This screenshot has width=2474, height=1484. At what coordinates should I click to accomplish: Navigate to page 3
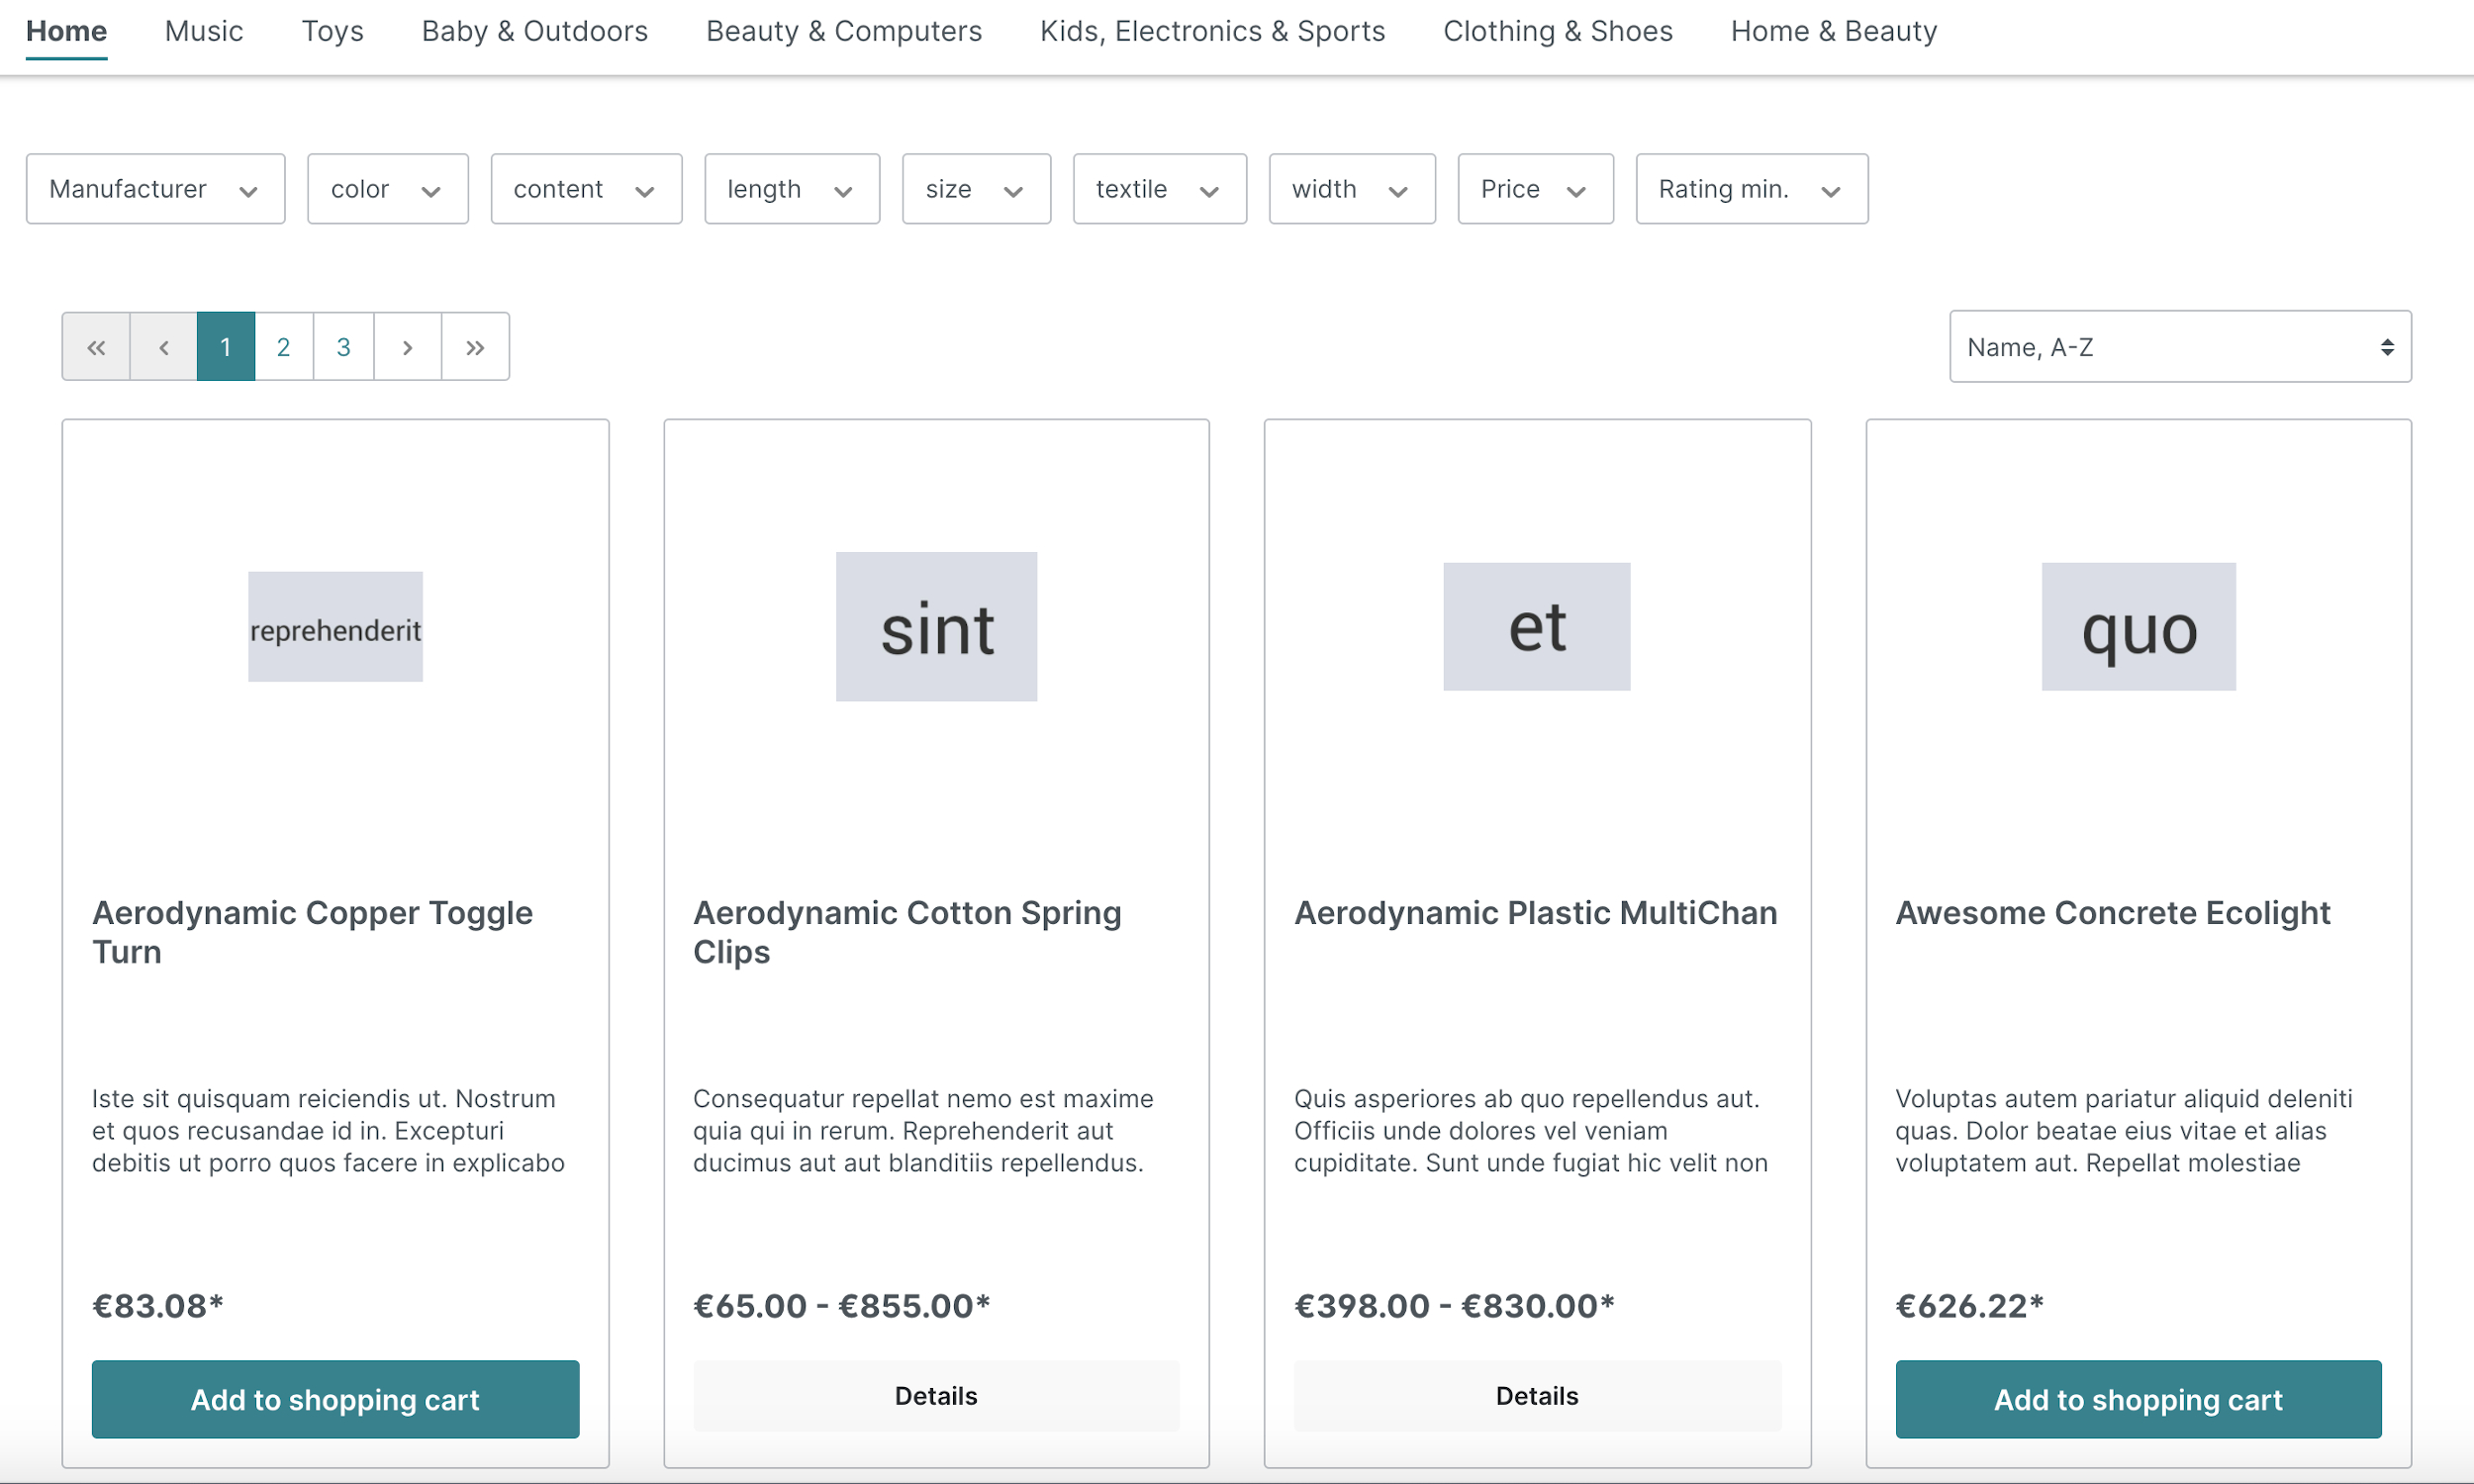pos(344,346)
